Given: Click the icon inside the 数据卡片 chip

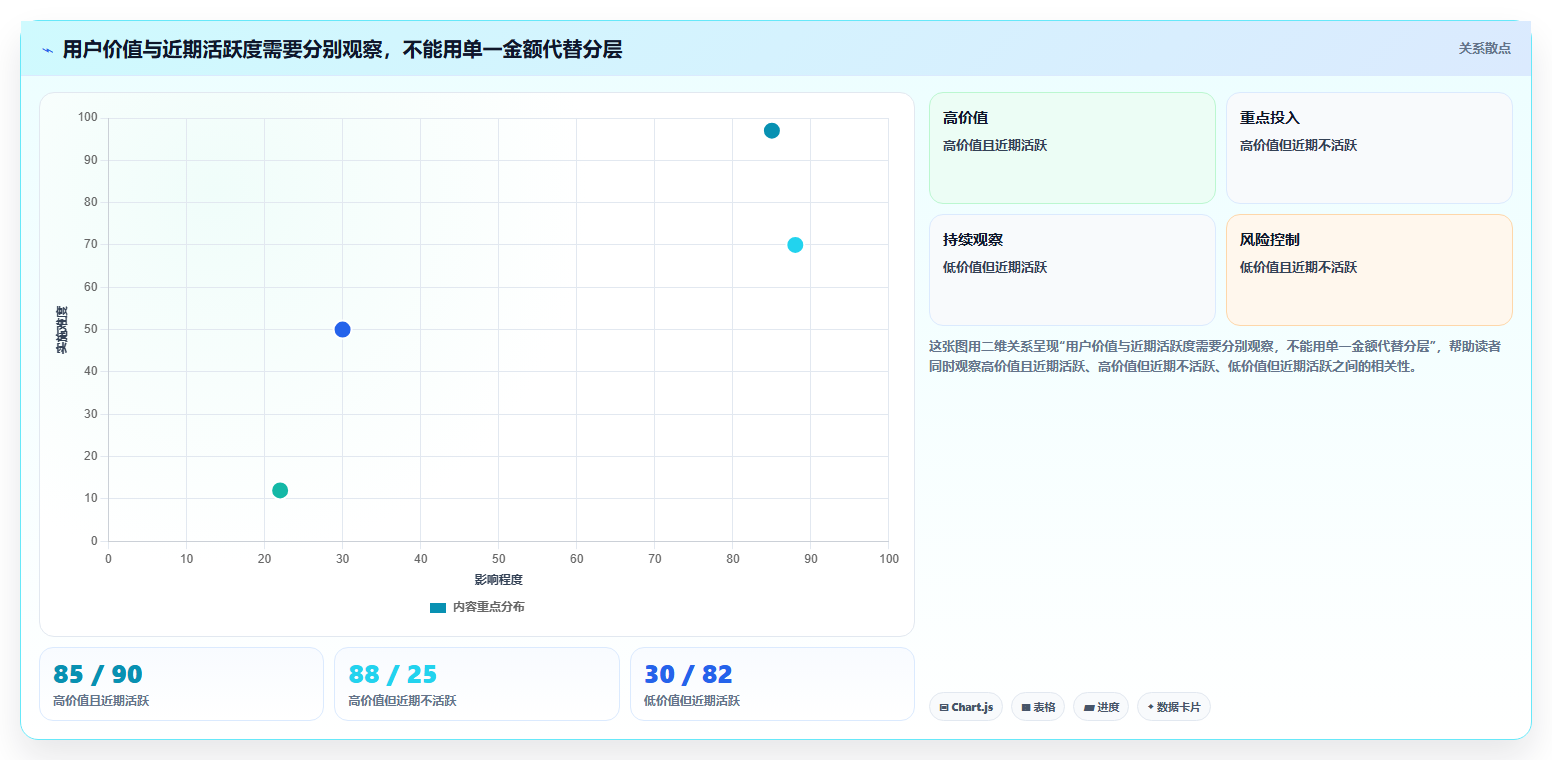Looking at the screenshot, I should [1150, 707].
